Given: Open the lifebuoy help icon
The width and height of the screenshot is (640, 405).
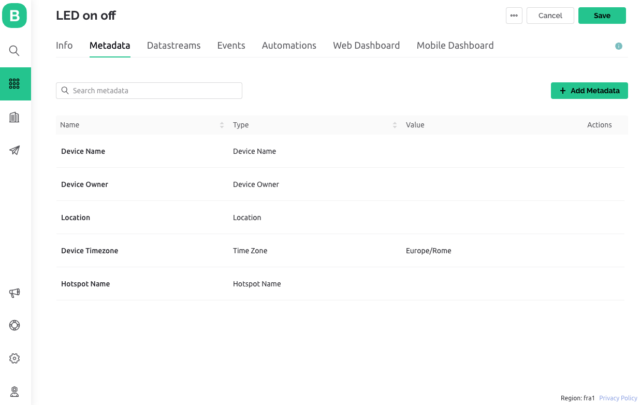Looking at the screenshot, I should [x=14, y=325].
